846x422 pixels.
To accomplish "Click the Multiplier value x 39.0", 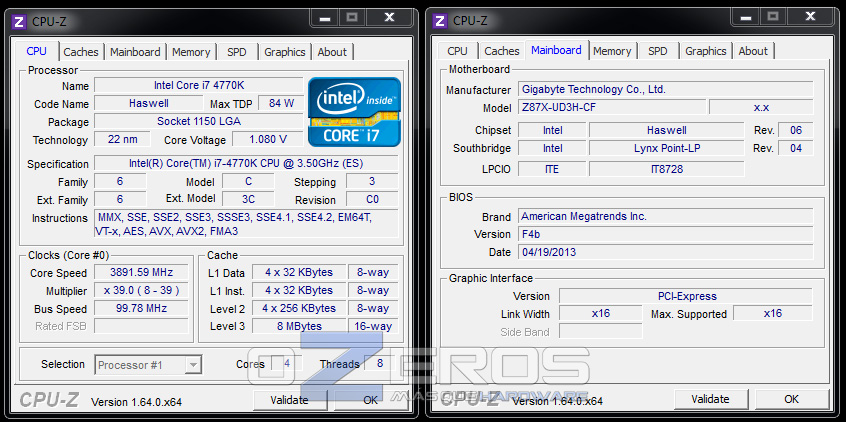I will (141, 290).
